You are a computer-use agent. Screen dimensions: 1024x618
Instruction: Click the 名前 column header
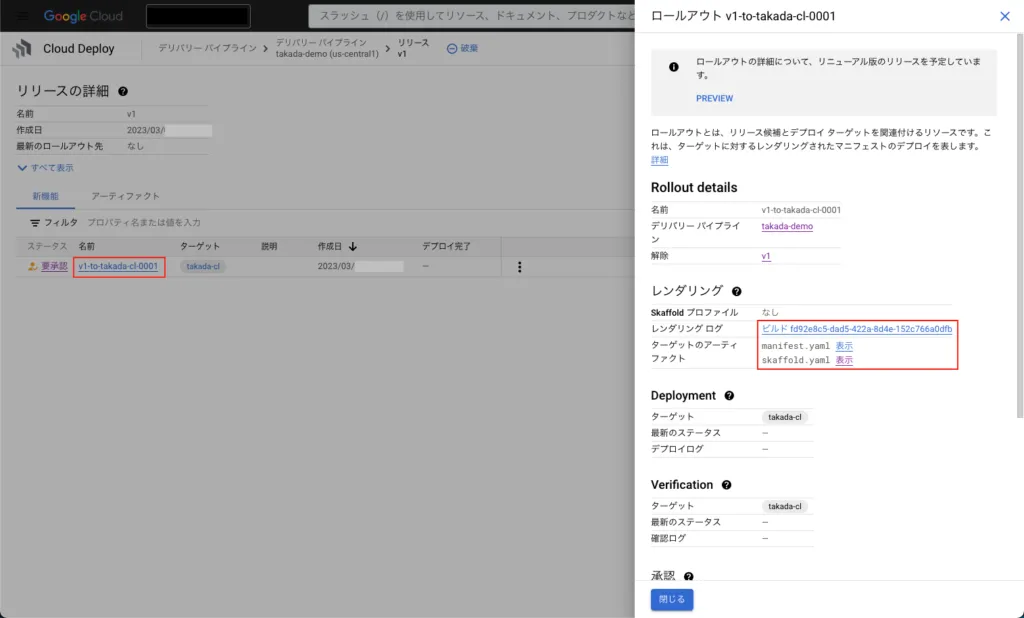[x=87, y=246]
